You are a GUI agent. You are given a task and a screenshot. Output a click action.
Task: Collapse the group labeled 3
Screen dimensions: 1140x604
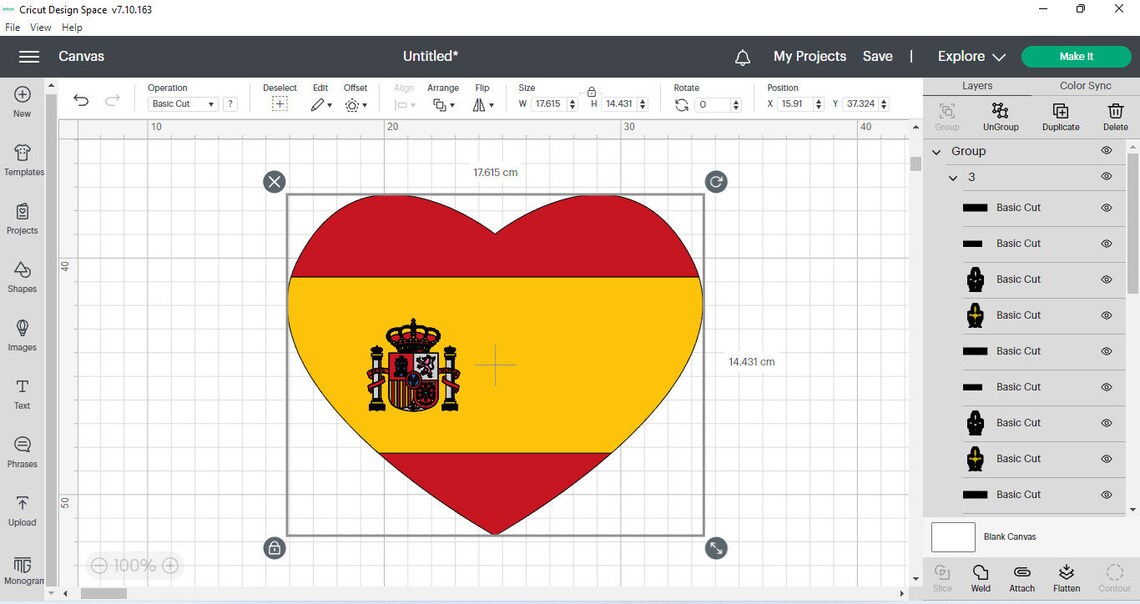tap(952, 177)
